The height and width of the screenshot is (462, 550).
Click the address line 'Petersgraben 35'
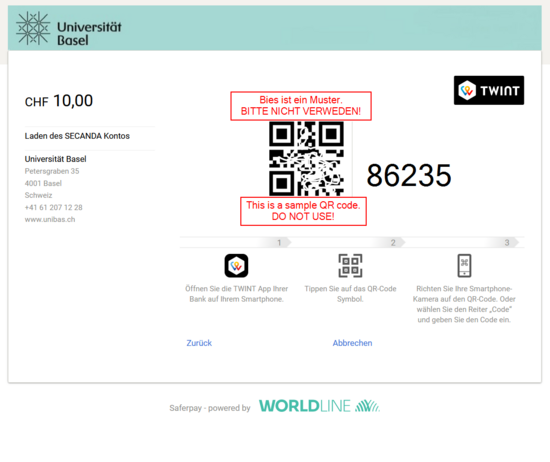[x=52, y=171]
